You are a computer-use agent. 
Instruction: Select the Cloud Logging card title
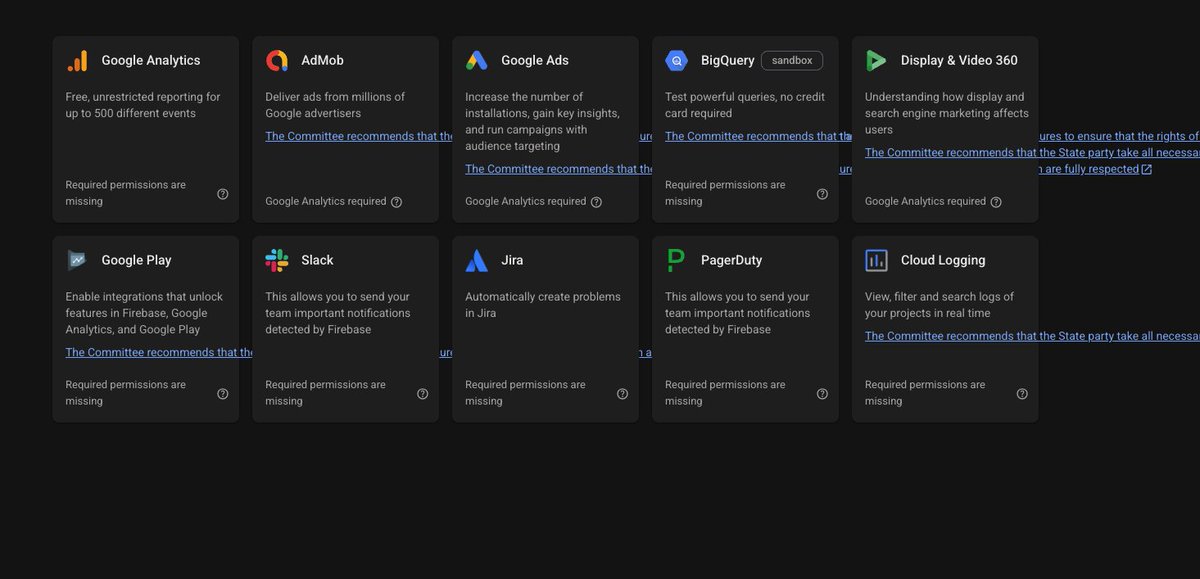943,261
